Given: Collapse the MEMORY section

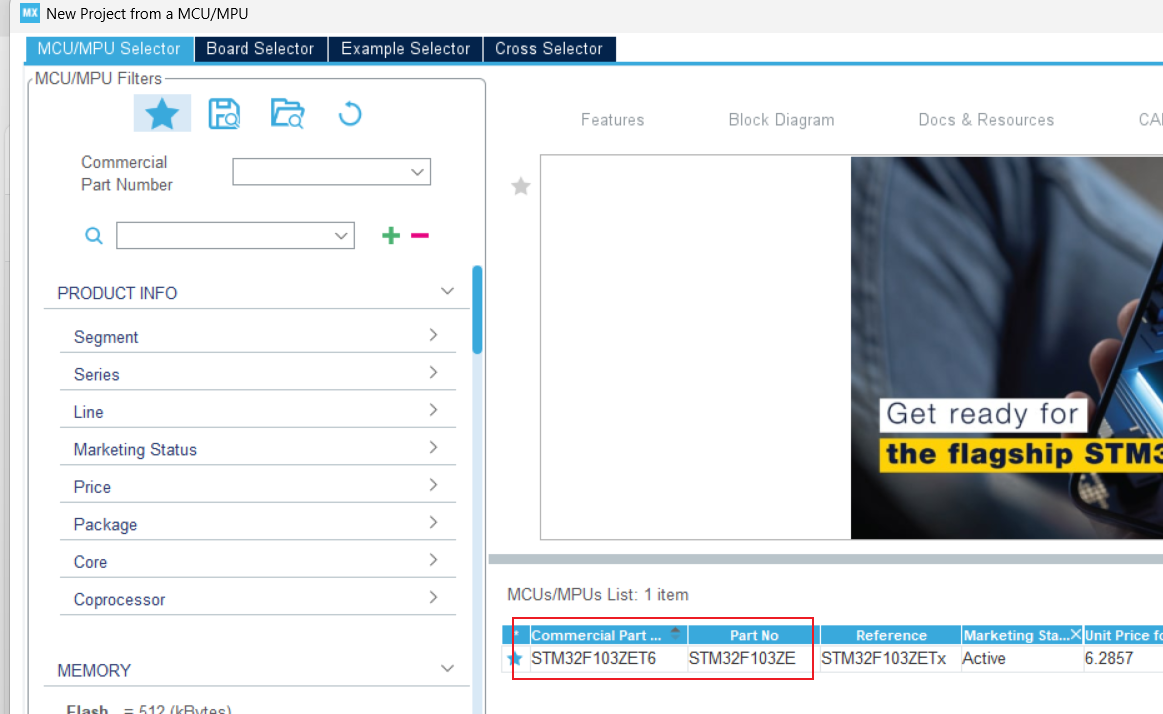Looking at the screenshot, I should 447,669.
